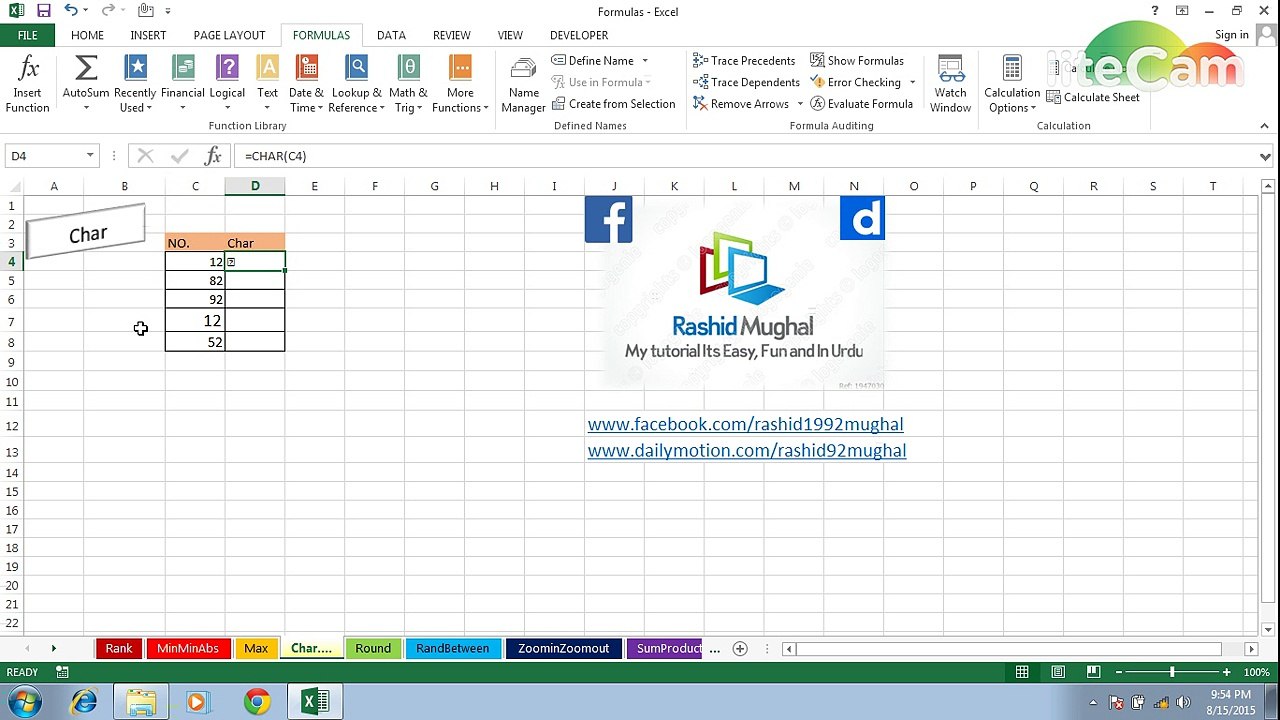Click Calculate Sheet button
The height and width of the screenshot is (720, 1280).
(x=1093, y=98)
